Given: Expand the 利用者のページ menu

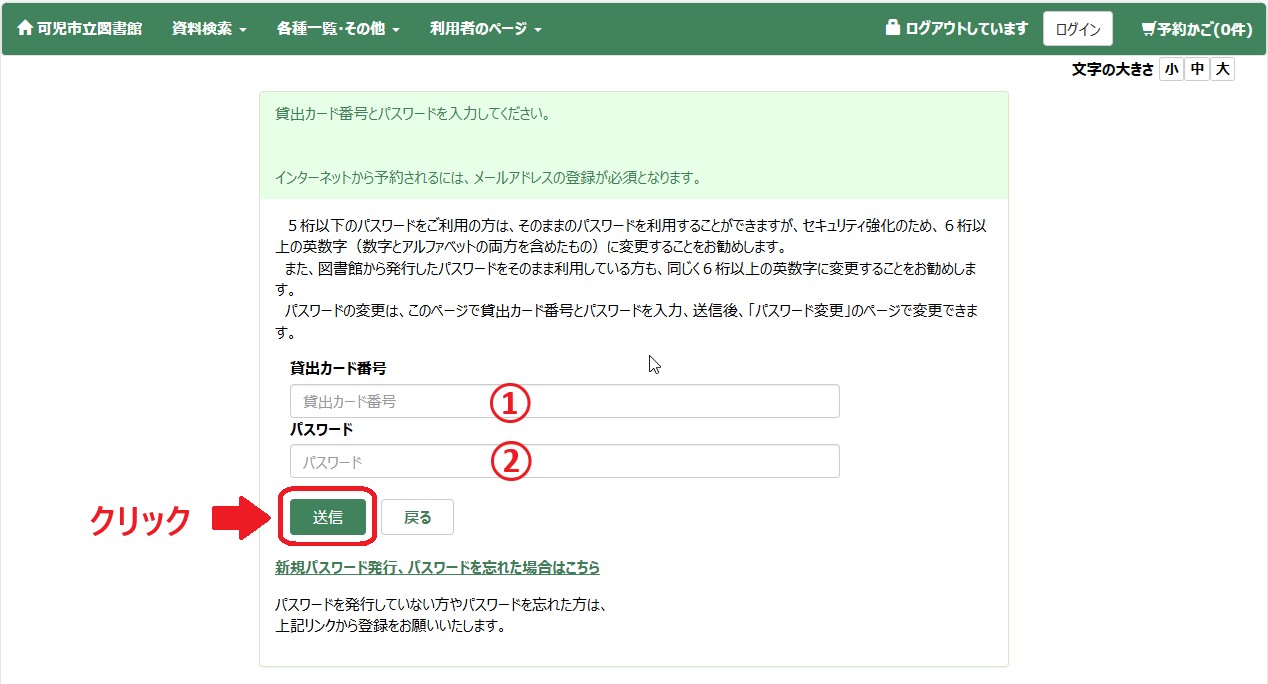Looking at the screenshot, I should pyautogui.click(x=485, y=29).
